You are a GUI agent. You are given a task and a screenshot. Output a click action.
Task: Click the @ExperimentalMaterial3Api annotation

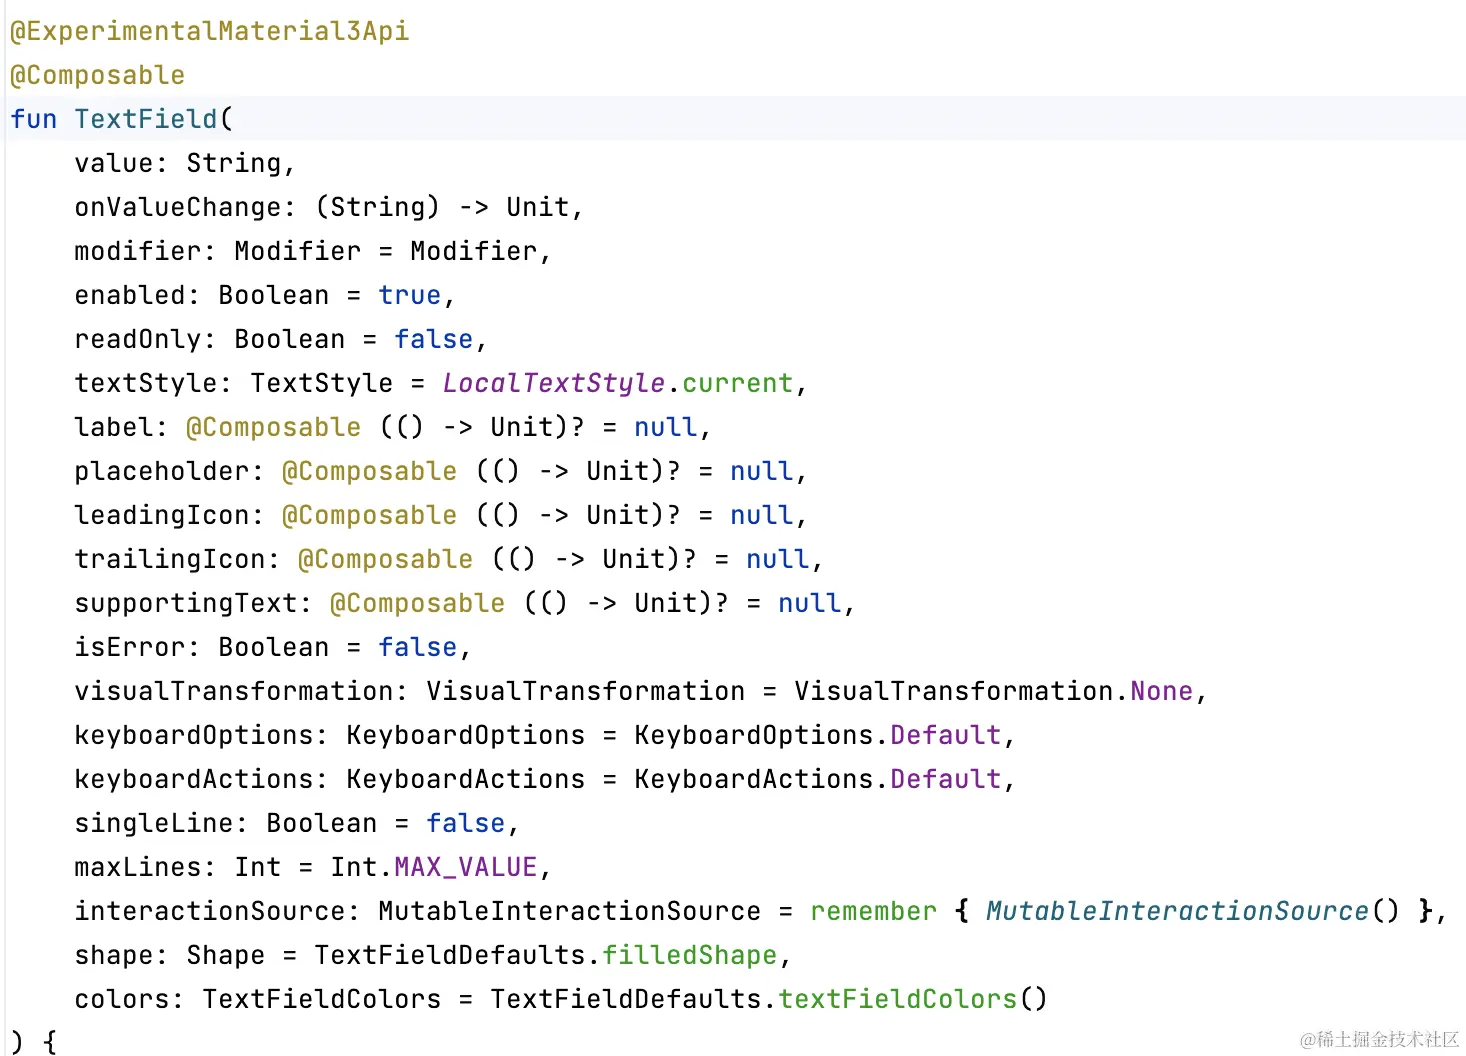tap(209, 31)
